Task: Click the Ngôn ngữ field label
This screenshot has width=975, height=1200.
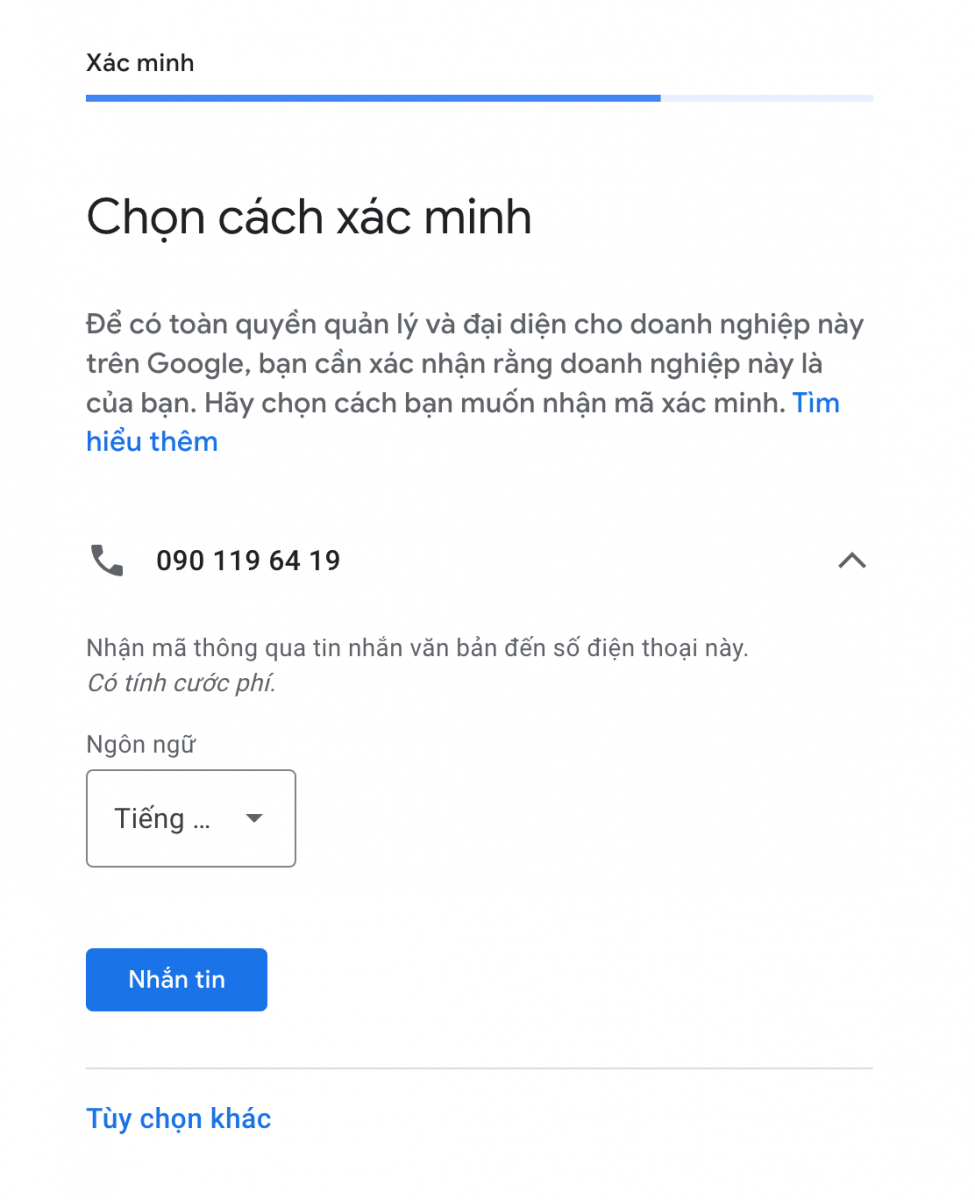Action: tap(141, 745)
